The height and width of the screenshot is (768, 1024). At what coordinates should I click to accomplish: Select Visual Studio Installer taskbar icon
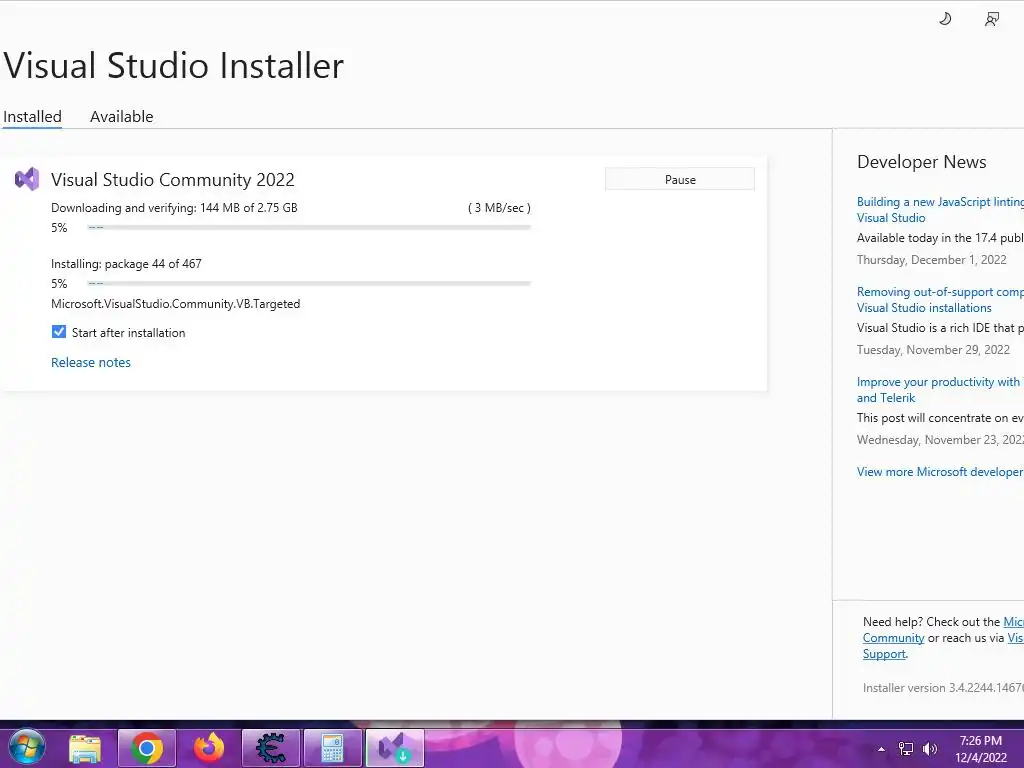tap(394, 748)
